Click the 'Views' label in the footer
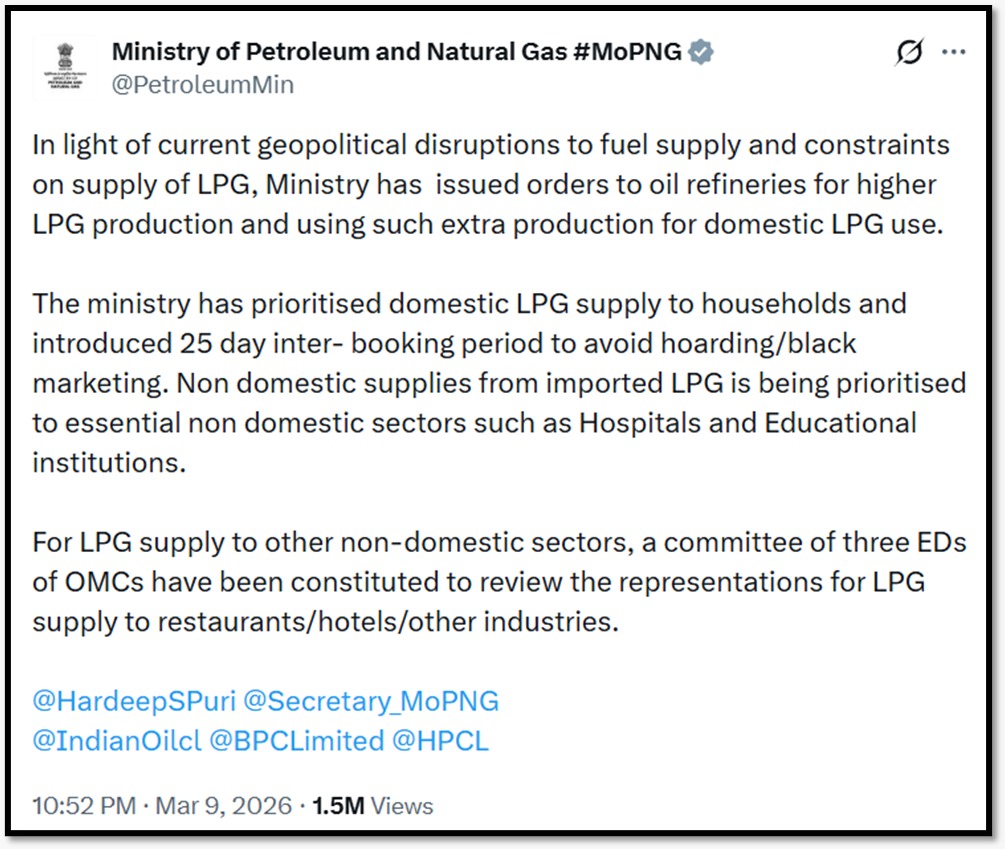The height and width of the screenshot is (849, 1005). 402,806
